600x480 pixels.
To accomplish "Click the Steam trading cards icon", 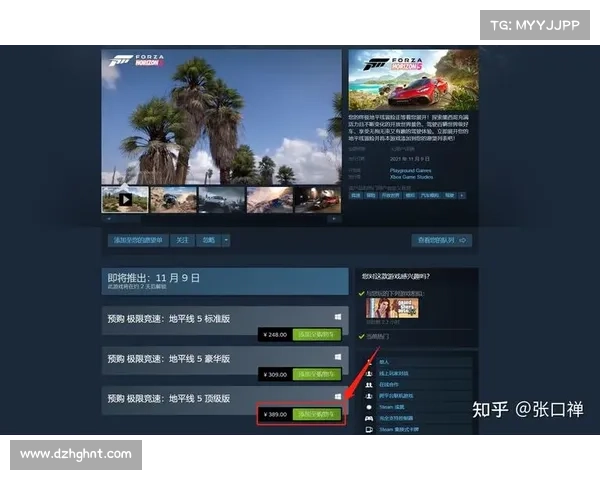I will click(x=369, y=429).
